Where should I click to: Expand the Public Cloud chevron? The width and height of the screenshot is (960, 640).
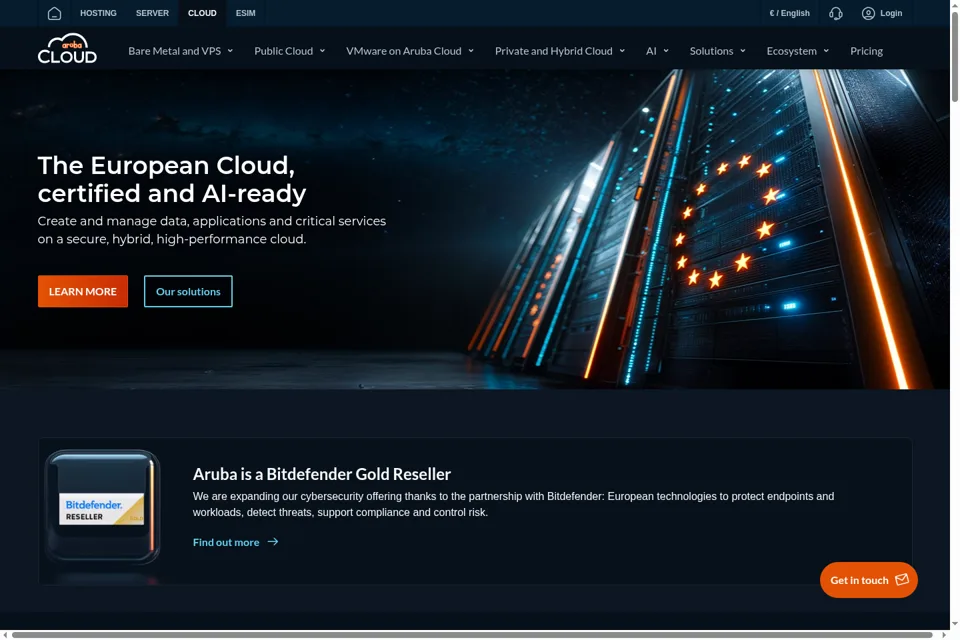click(x=322, y=51)
